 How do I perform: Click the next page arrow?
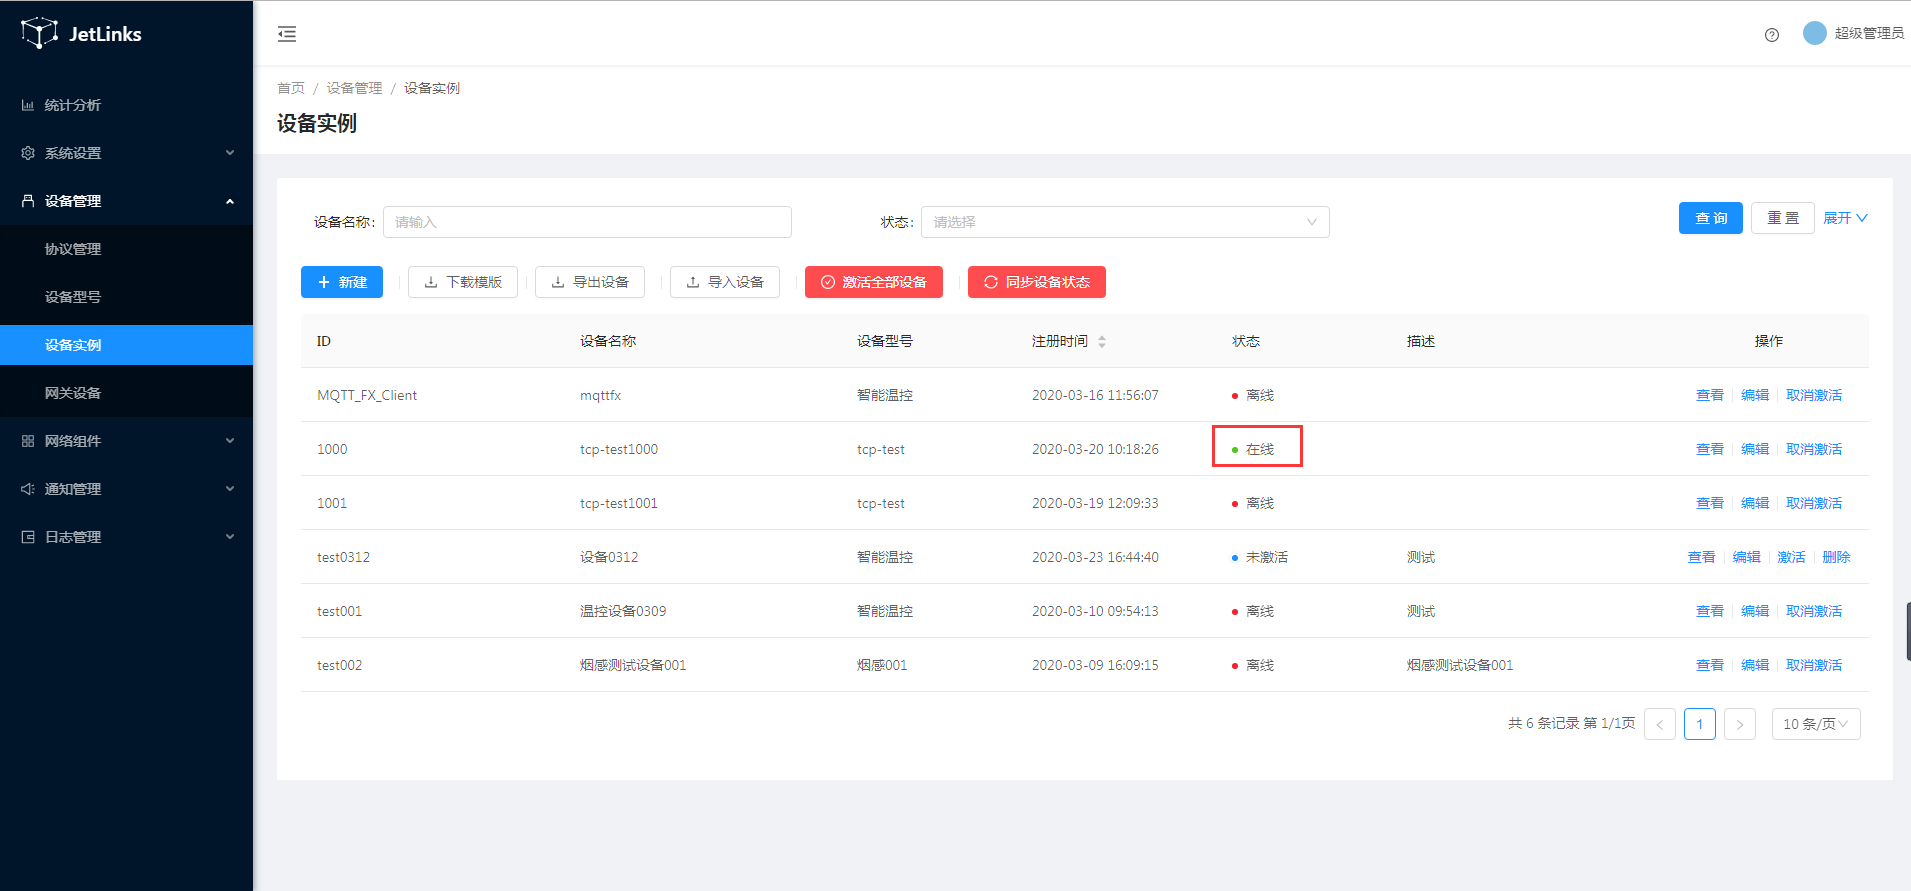coord(1739,724)
